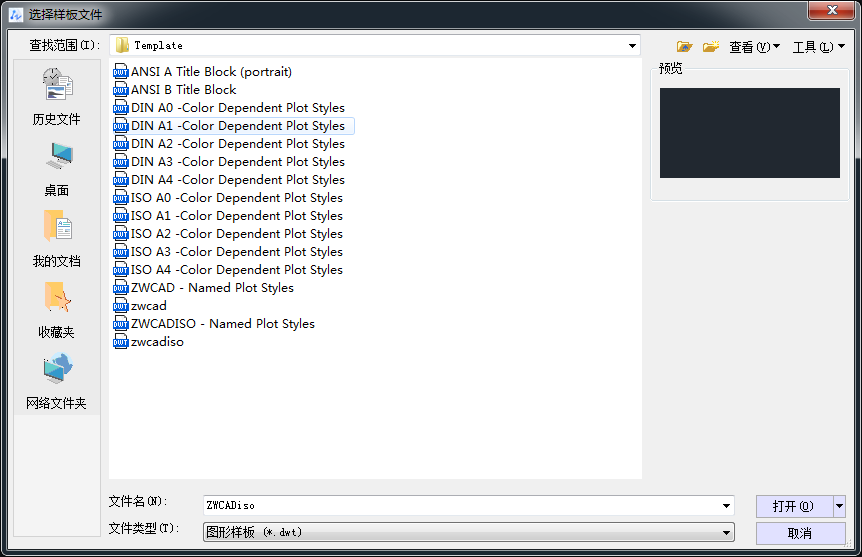Click DWT icon of DIN A4 template
The height and width of the screenshot is (557, 862).
pos(120,180)
